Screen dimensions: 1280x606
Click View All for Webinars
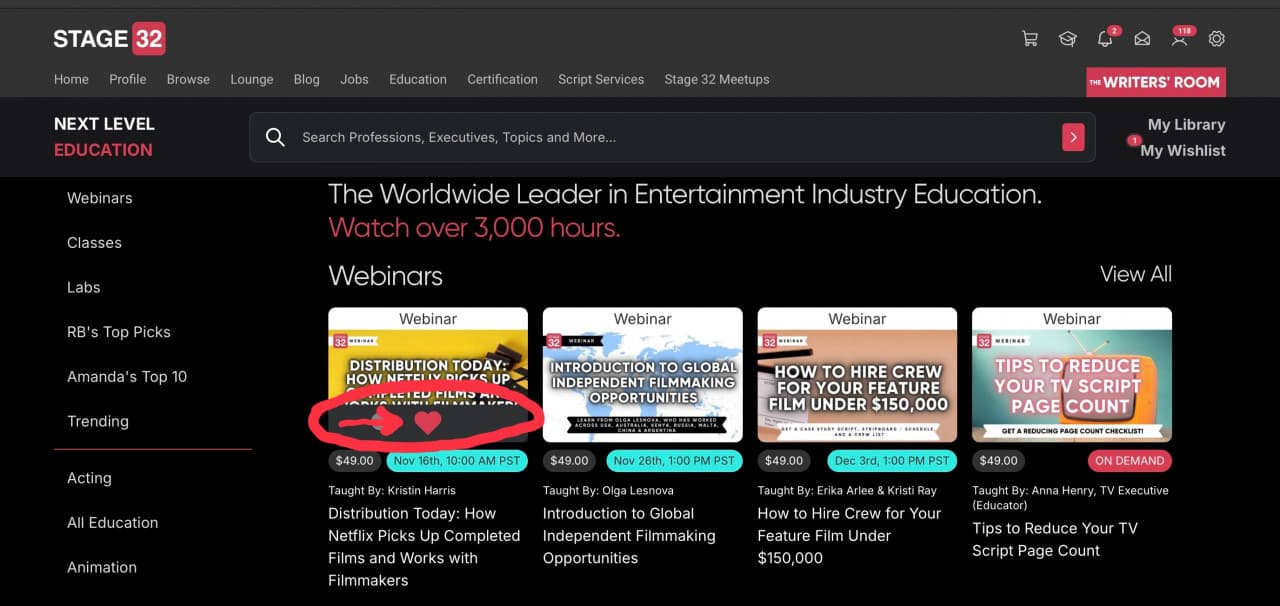[1136, 274]
